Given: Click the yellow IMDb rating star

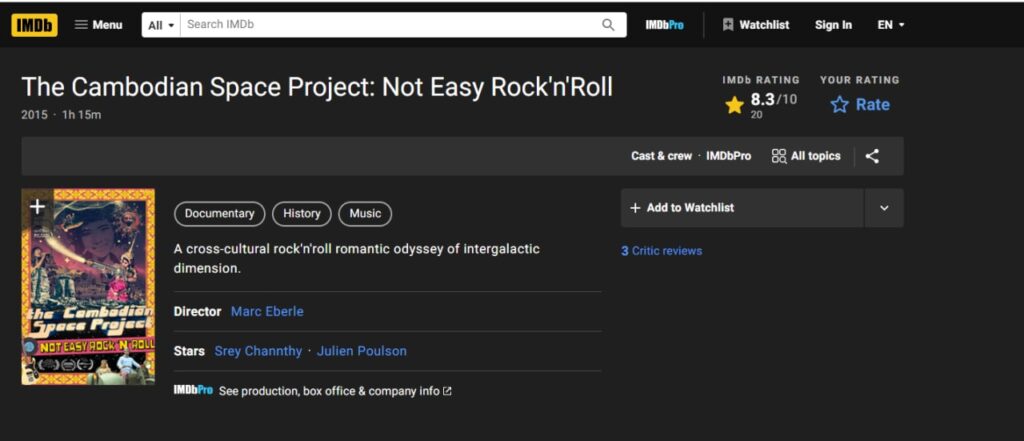Looking at the screenshot, I should tap(735, 105).
